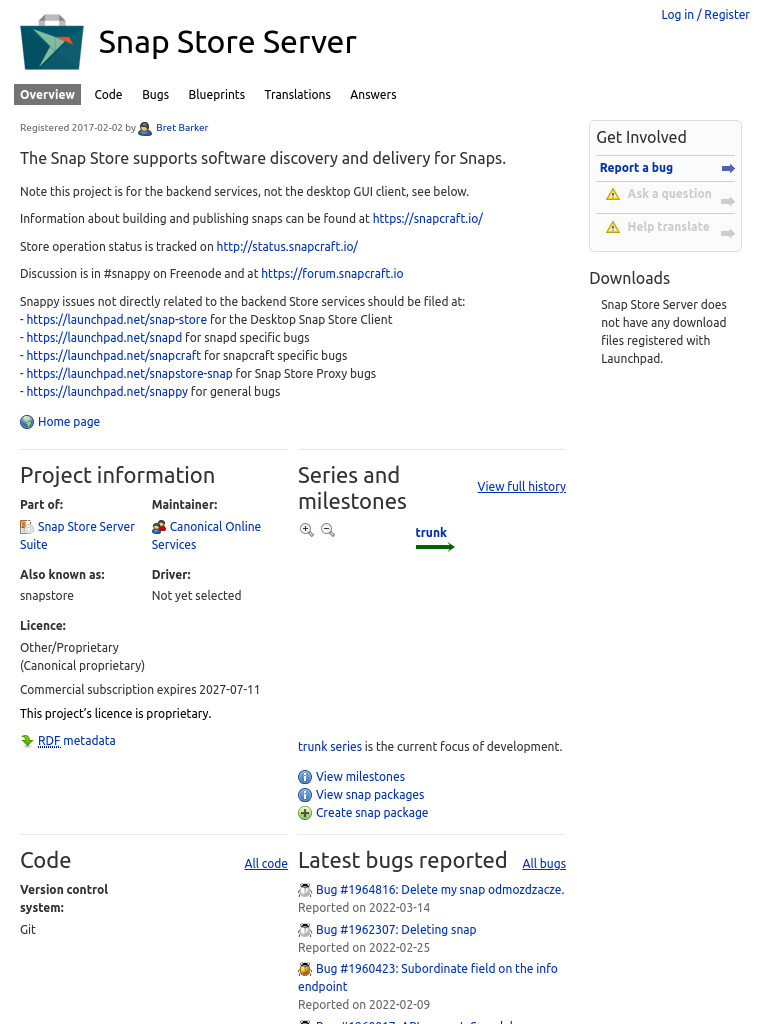768x1024 pixels.
Task: Open Canonical Online Services maintainer link
Action: pyautogui.click(x=206, y=536)
